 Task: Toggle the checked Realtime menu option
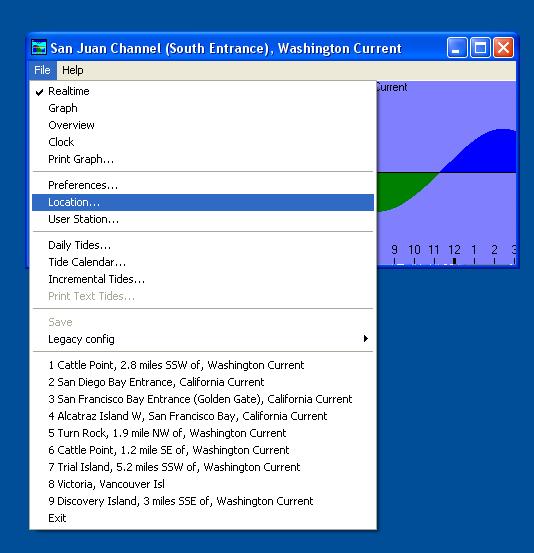(x=203, y=91)
